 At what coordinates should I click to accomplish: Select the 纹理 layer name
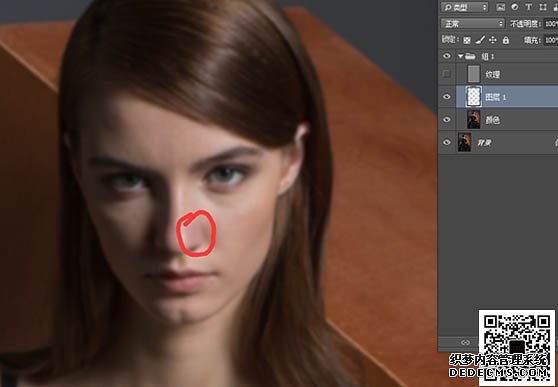click(x=493, y=74)
